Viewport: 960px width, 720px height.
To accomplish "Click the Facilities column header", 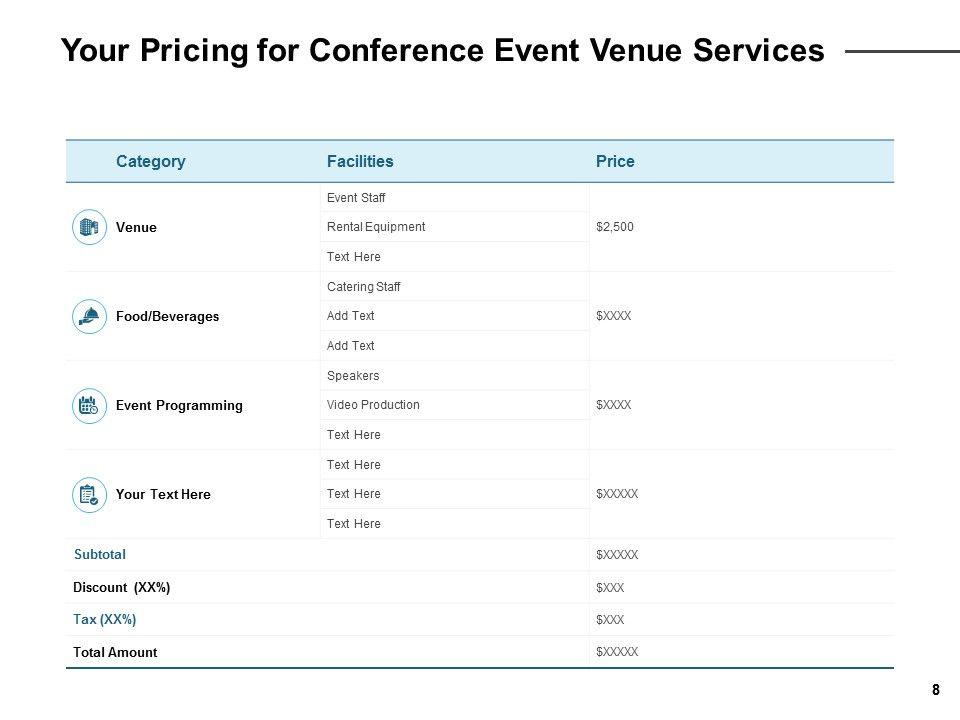I will tap(360, 161).
